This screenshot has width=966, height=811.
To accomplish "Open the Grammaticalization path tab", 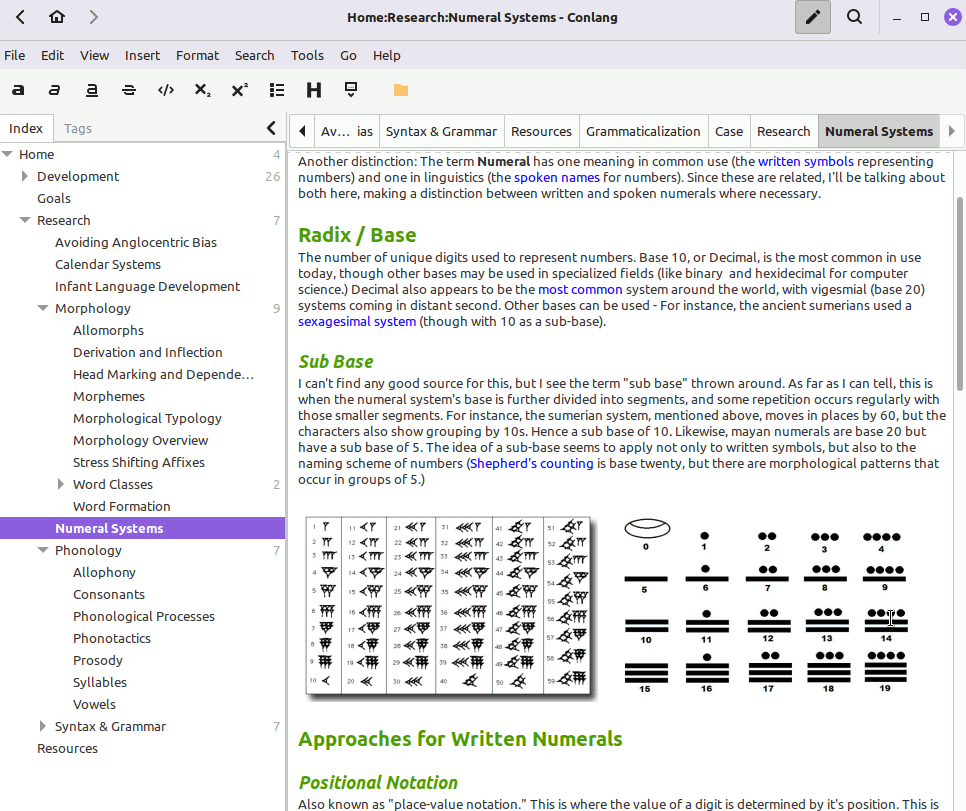I will click(643, 131).
